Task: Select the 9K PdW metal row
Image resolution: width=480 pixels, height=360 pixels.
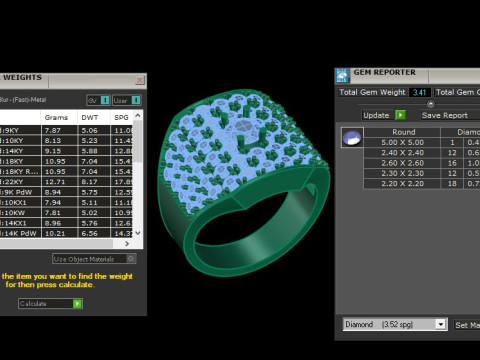Action: [x=67, y=192]
